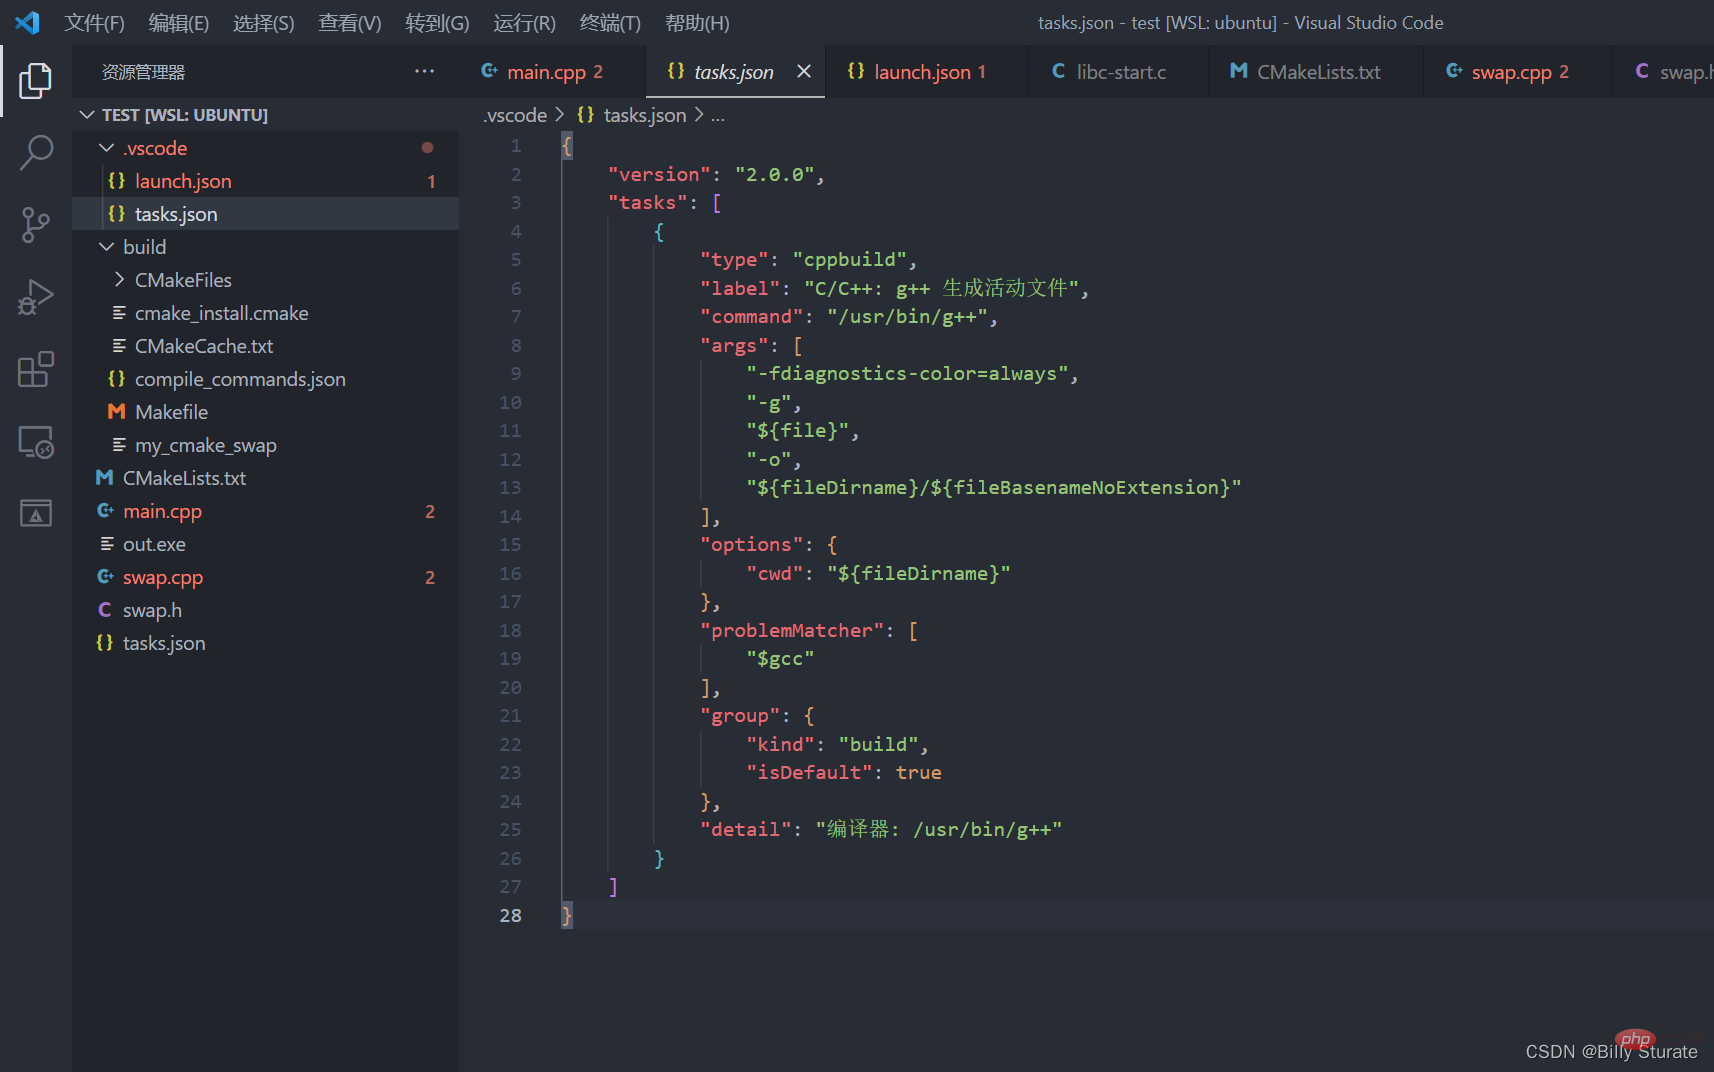Click the explorer More Actions ellipsis
Screen dimensions: 1714x1072
tap(424, 72)
